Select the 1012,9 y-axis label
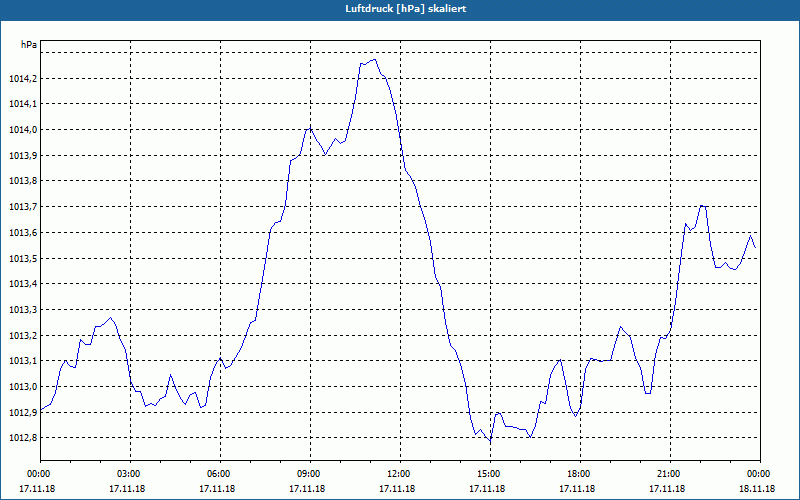The image size is (800, 500). (23, 412)
